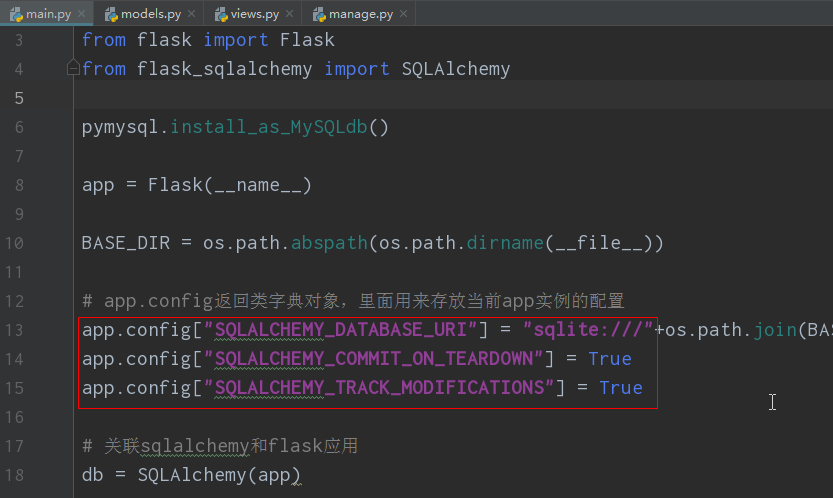The image size is (833, 498).
Task: Collapse the import block fold marker at line 4
Action: (73, 68)
